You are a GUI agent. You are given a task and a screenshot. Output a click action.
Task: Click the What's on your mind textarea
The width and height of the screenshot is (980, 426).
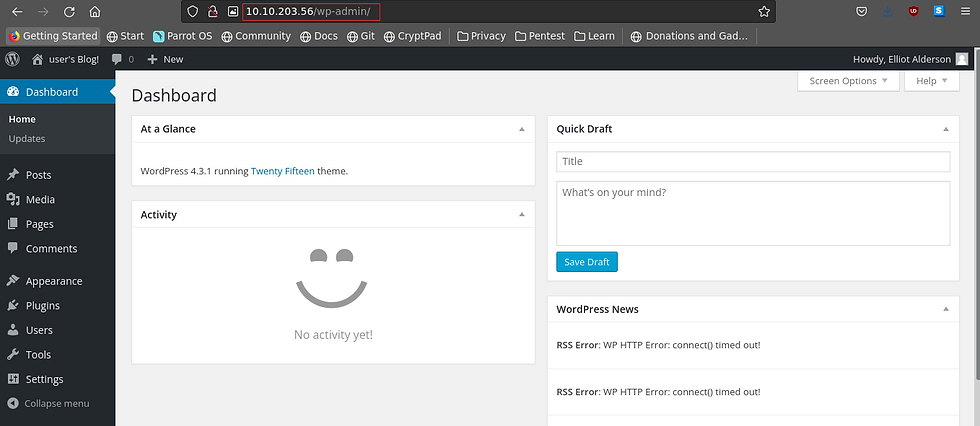point(753,213)
